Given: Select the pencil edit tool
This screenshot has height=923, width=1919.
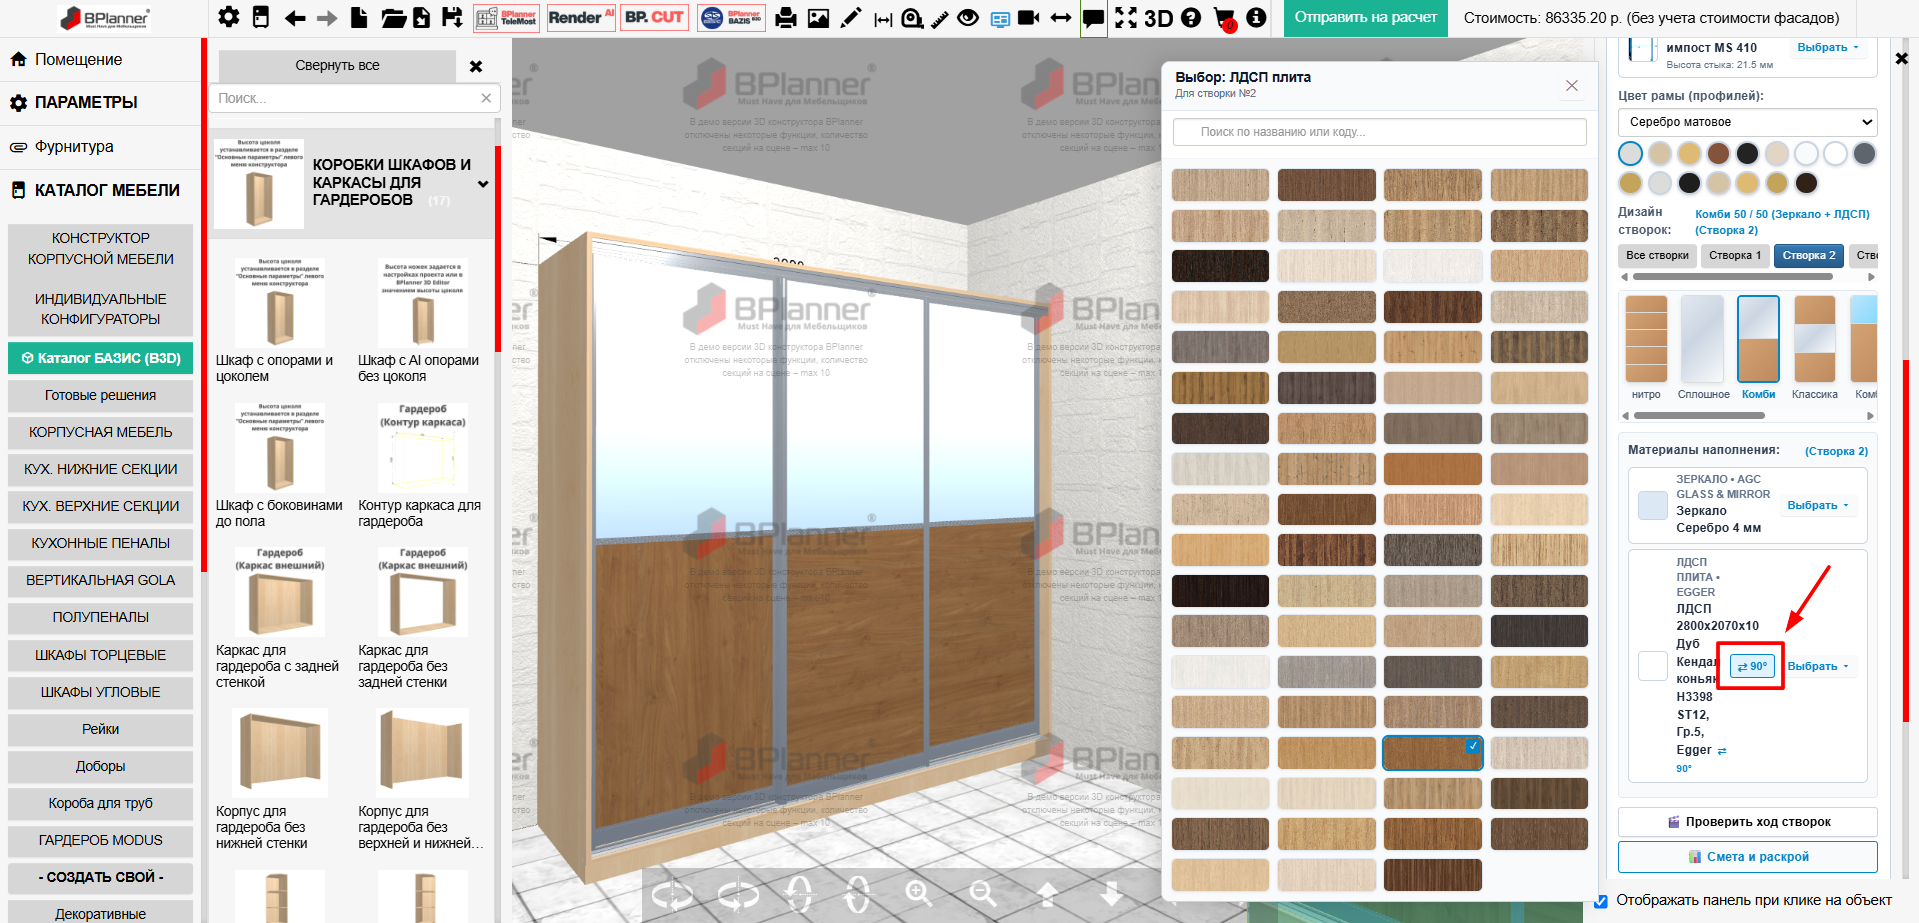Looking at the screenshot, I should pyautogui.click(x=850, y=17).
